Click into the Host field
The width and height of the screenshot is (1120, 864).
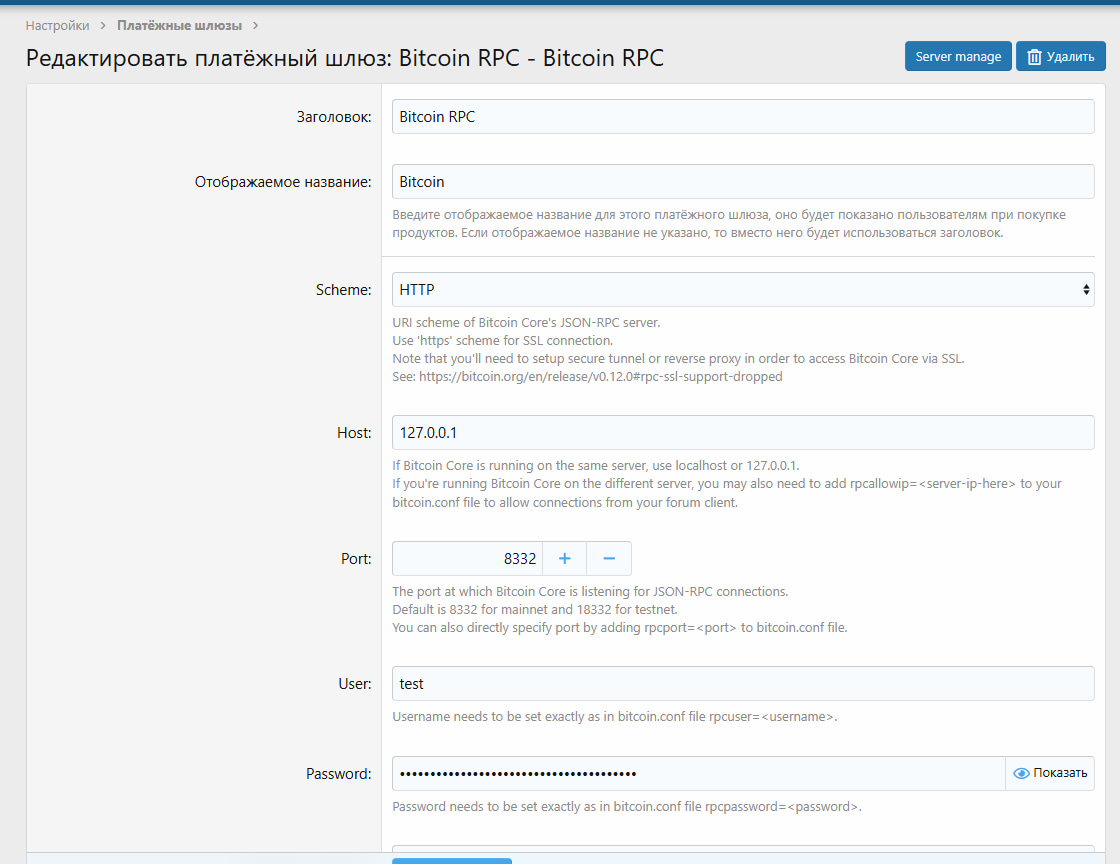point(743,432)
